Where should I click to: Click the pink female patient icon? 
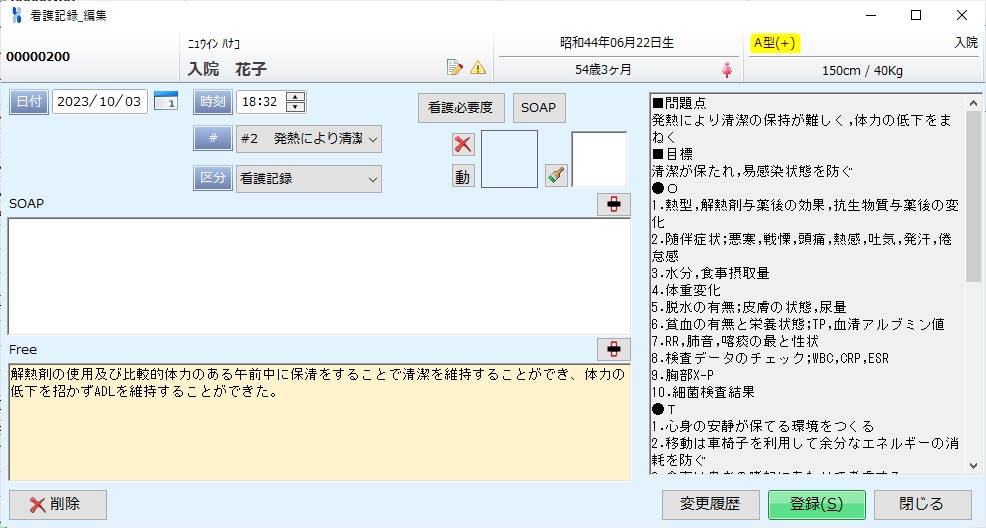click(727, 70)
